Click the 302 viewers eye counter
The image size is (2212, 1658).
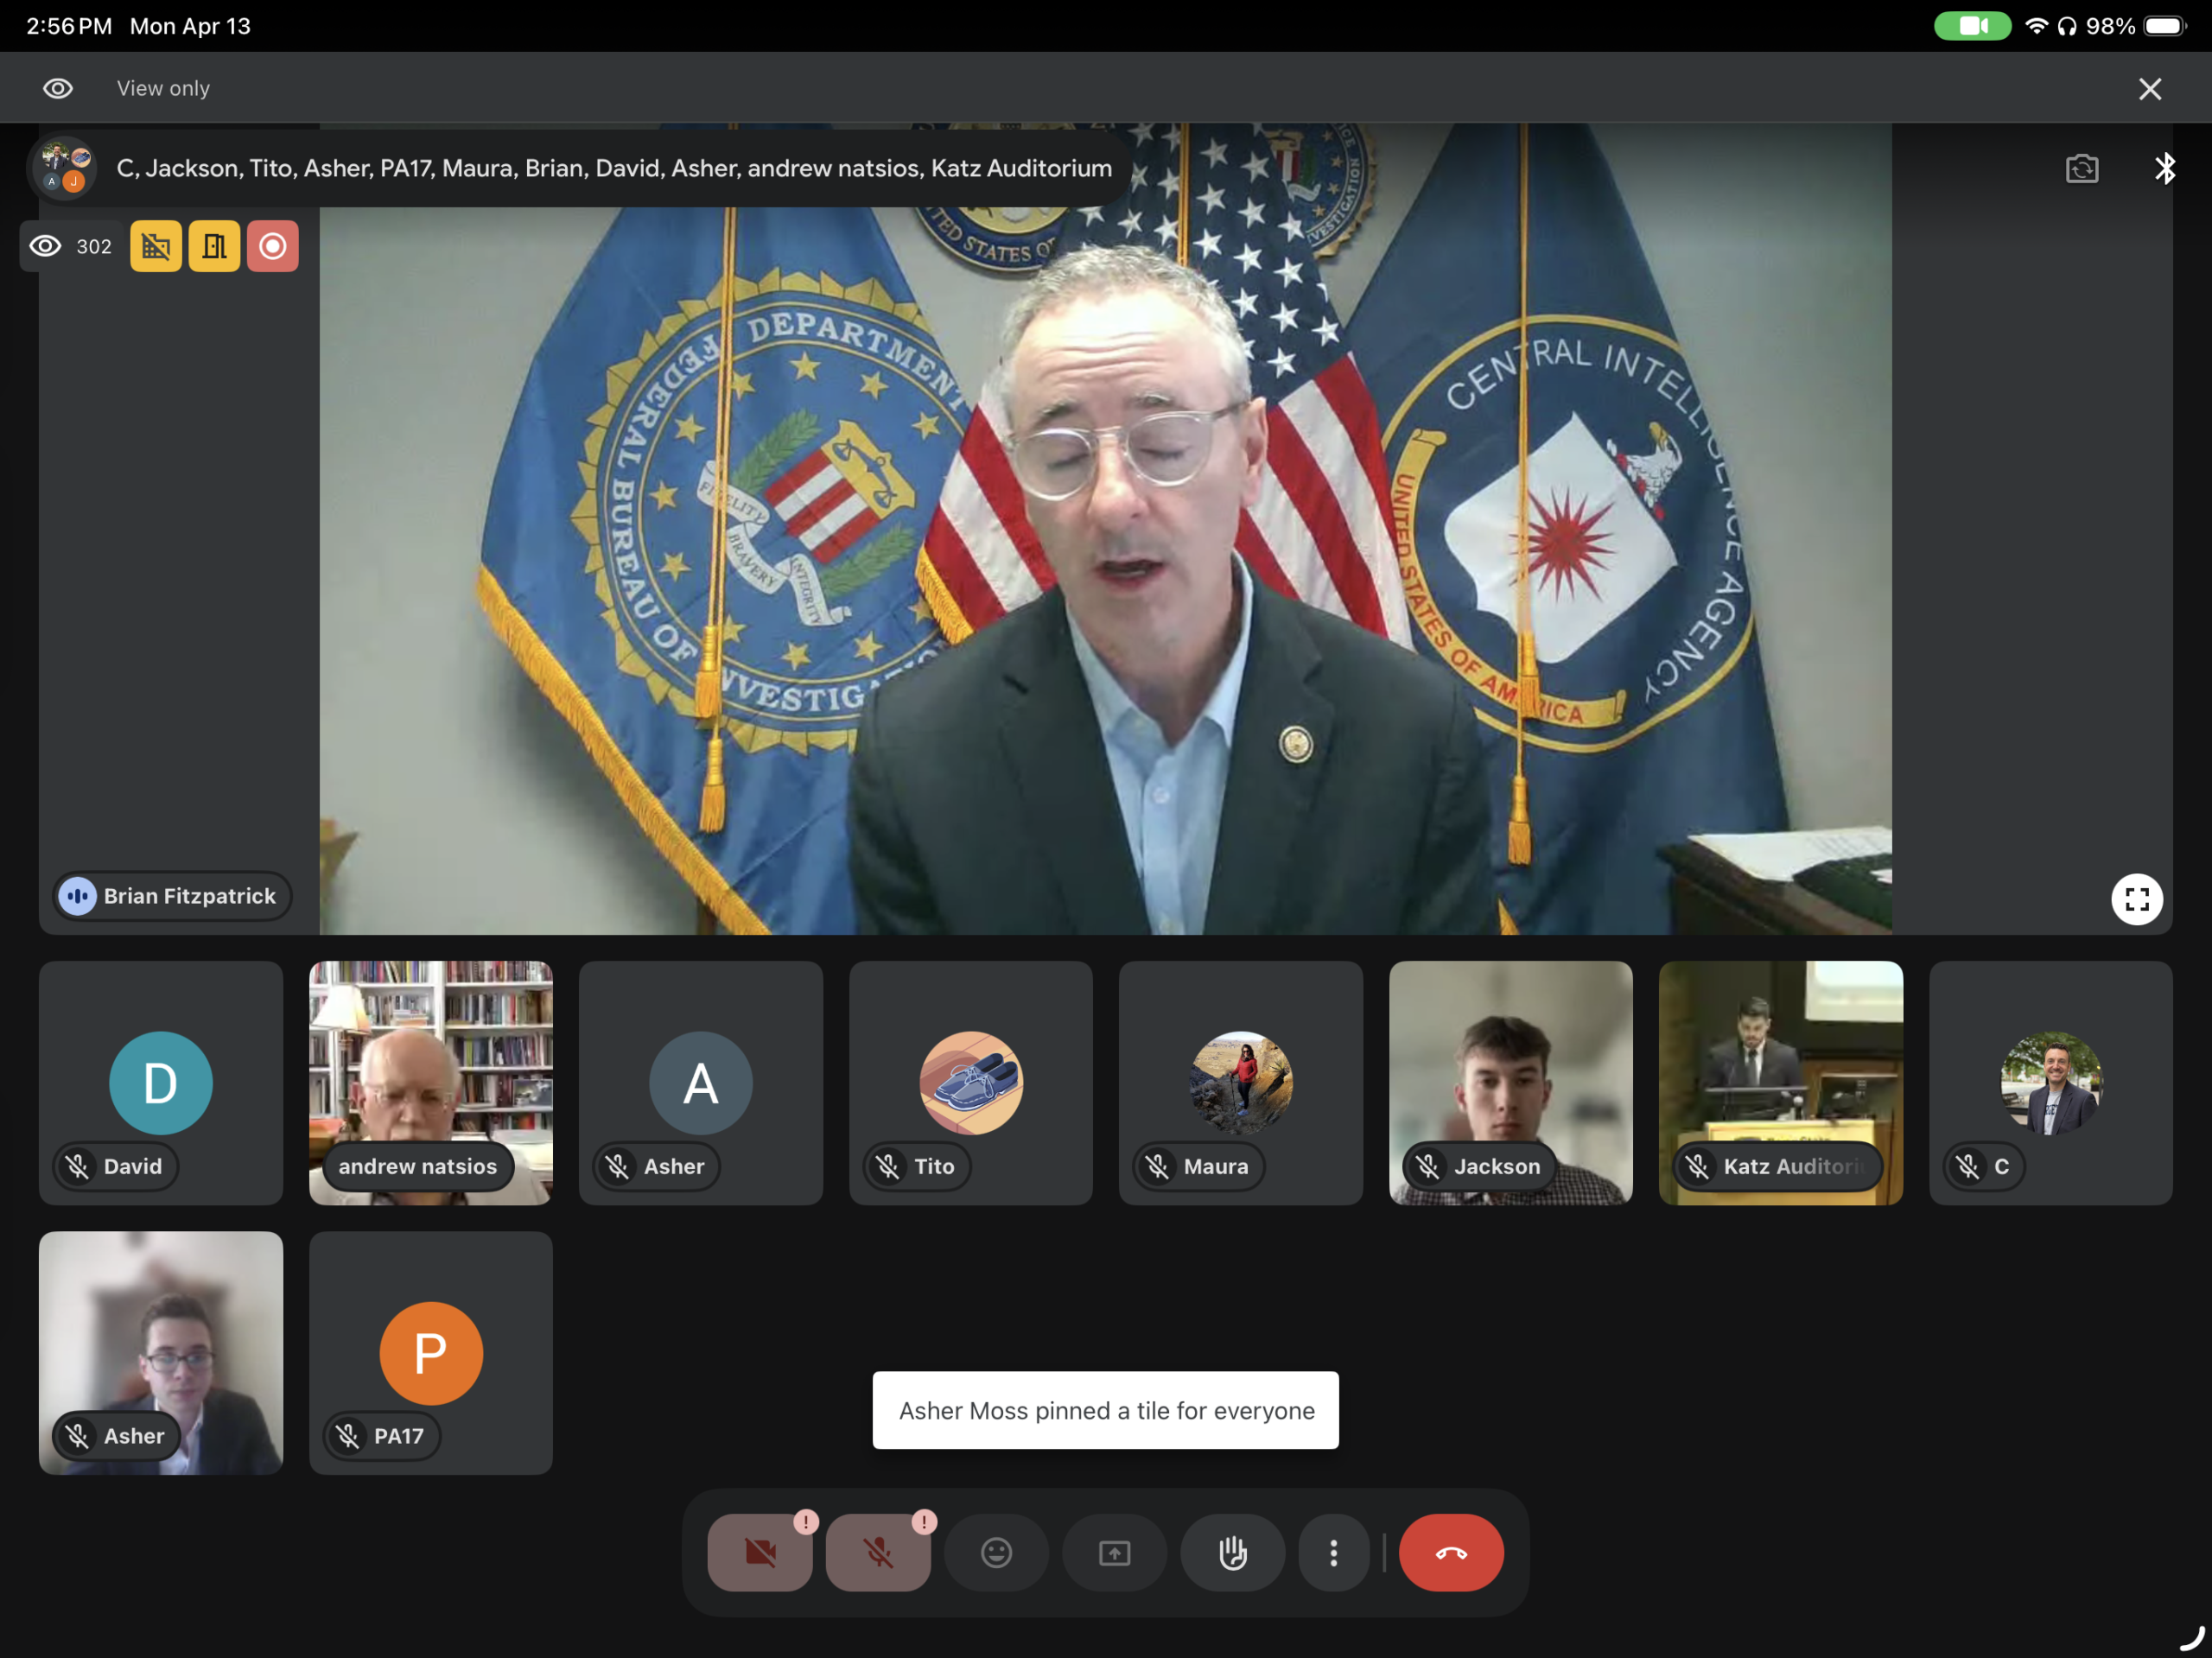coord(71,246)
